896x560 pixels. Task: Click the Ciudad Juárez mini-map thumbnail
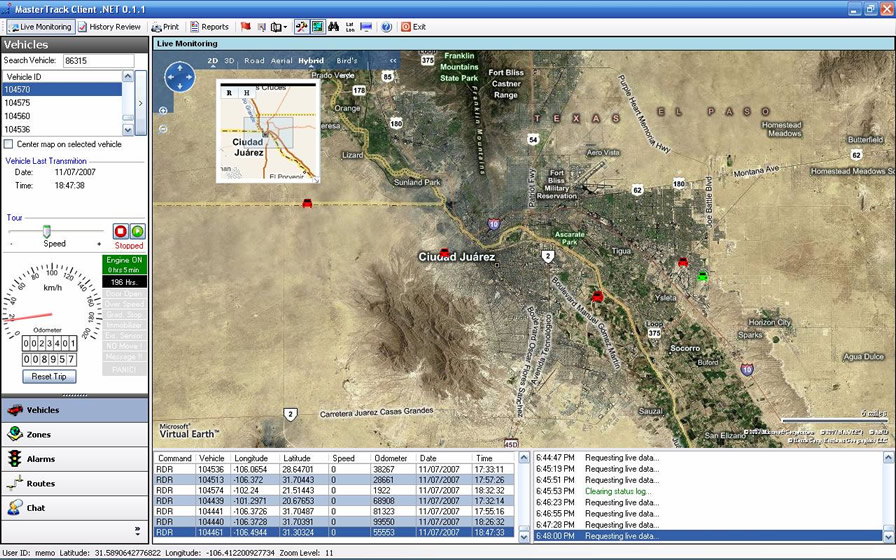coord(267,131)
